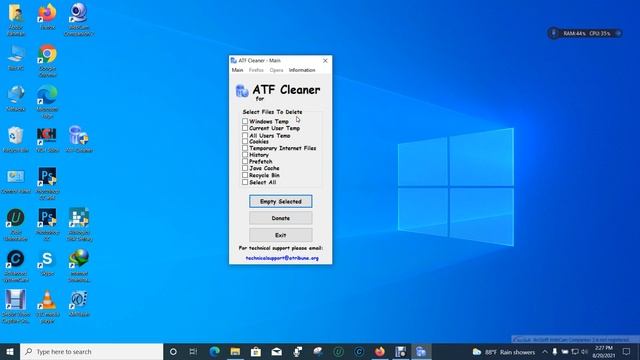Viewport: 640px width, 360px height.
Task: Open the Information menu
Action: tap(302, 70)
